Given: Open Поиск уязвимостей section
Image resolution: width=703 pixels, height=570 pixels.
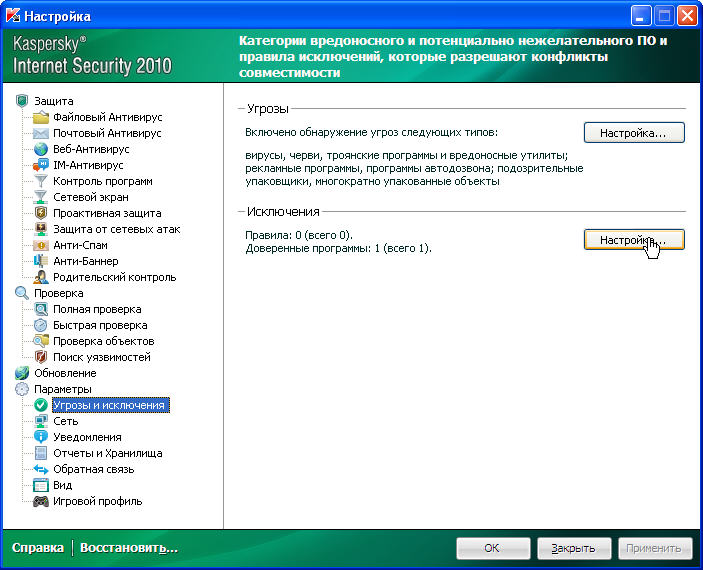Looking at the screenshot, I should 102,357.
